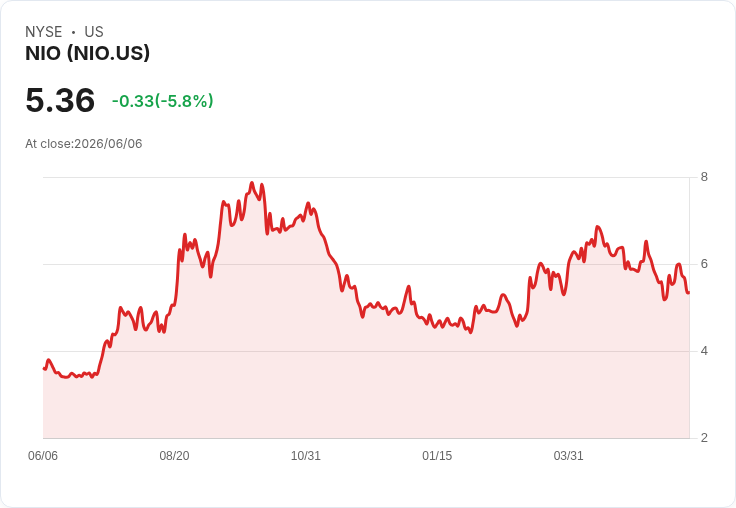Click the 03/31 date axis label
Image resolution: width=736 pixels, height=508 pixels.
tap(568, 456)
